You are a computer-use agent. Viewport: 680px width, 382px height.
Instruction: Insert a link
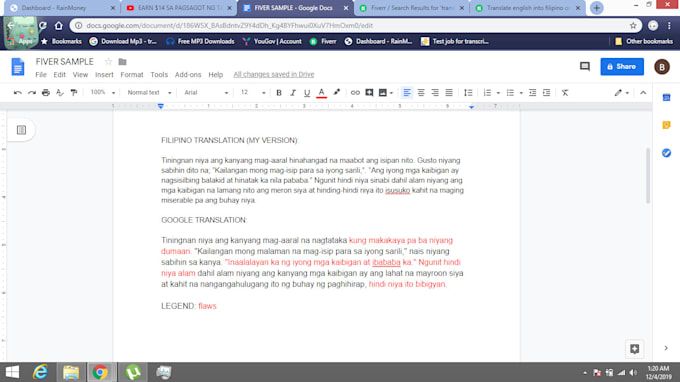(x=355, y=92)
